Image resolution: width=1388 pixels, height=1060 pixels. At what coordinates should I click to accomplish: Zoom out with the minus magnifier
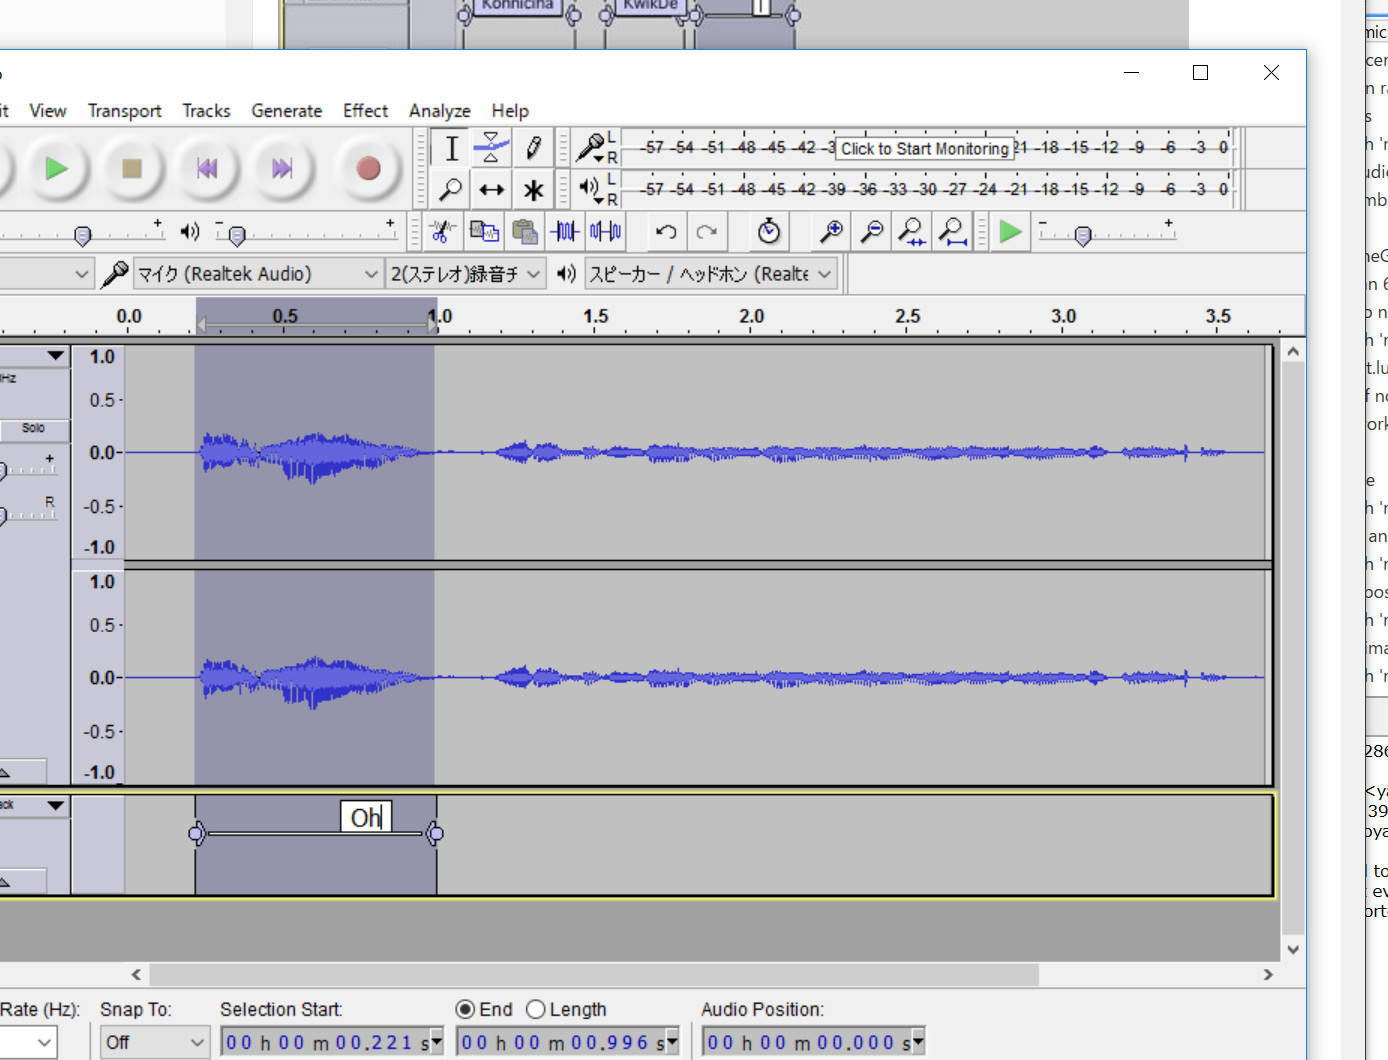[x=872, y=232]
